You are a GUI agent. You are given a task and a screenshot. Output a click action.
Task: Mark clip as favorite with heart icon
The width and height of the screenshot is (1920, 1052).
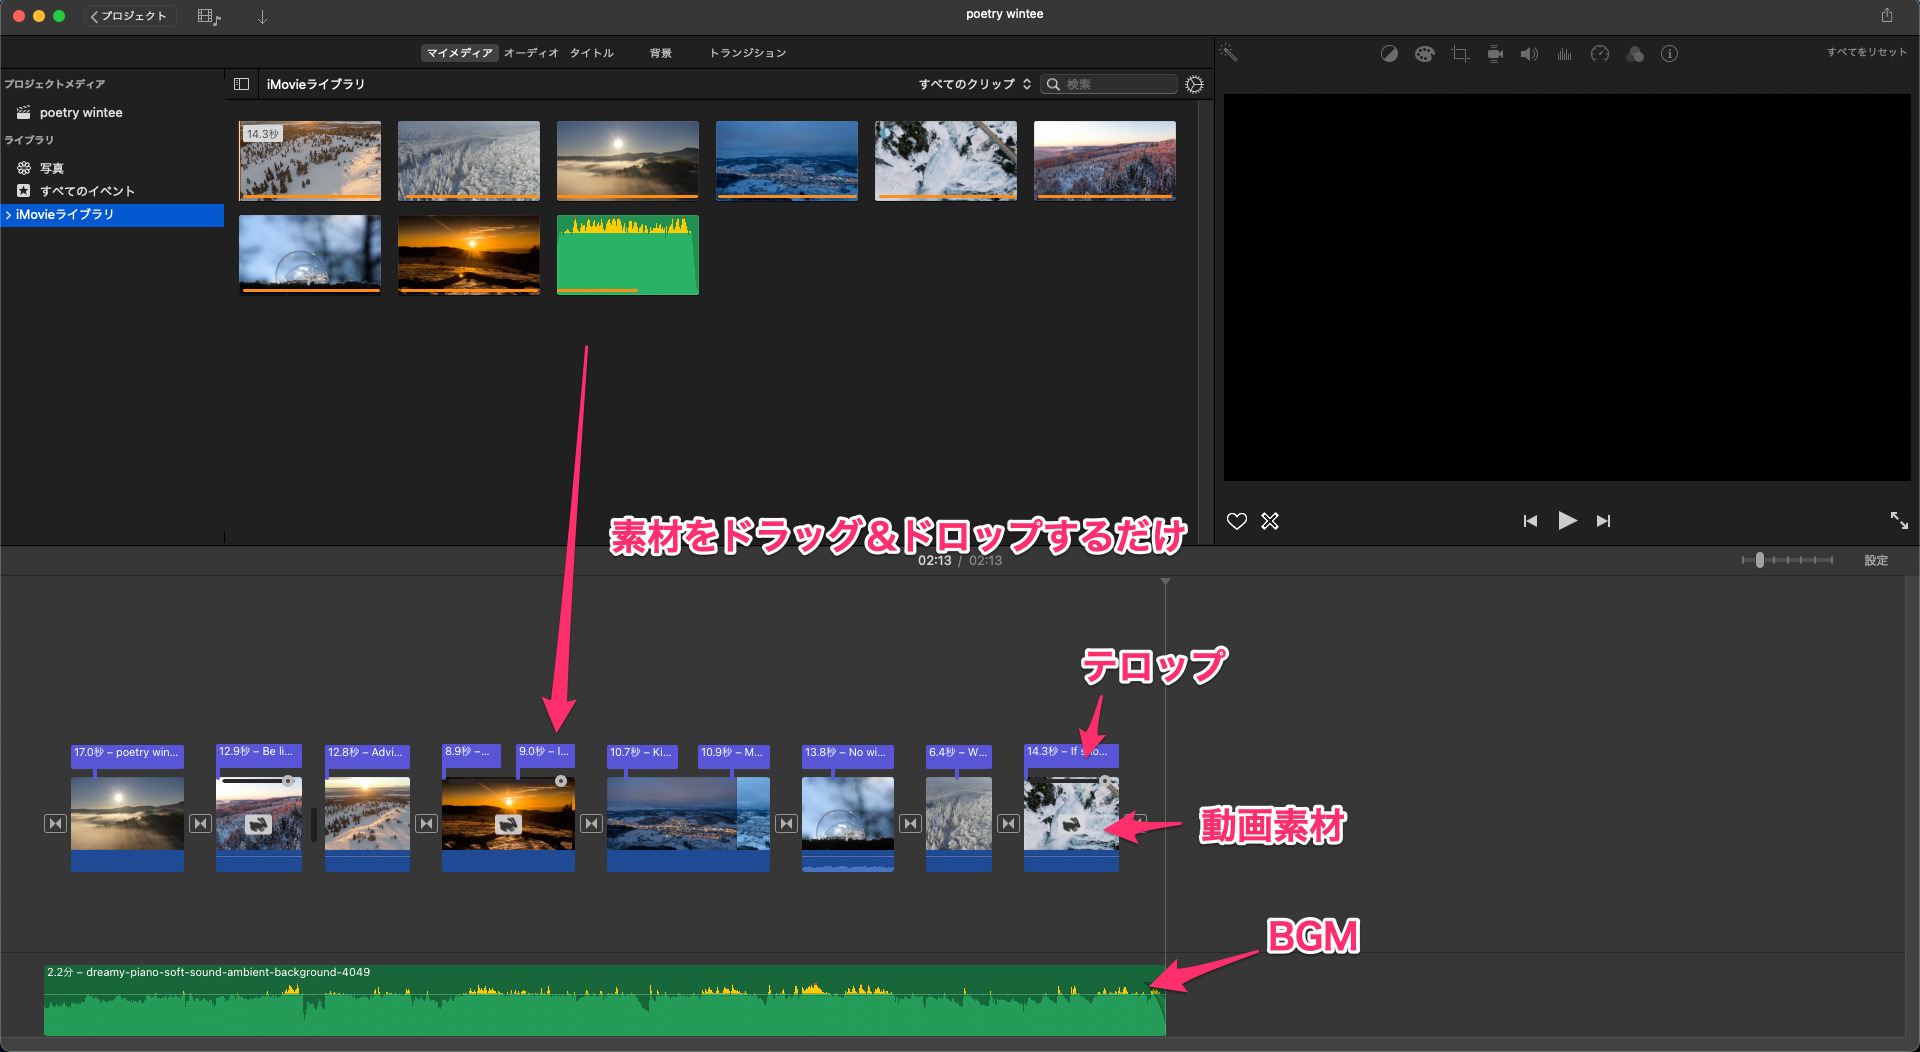[x=1237, y=521]
